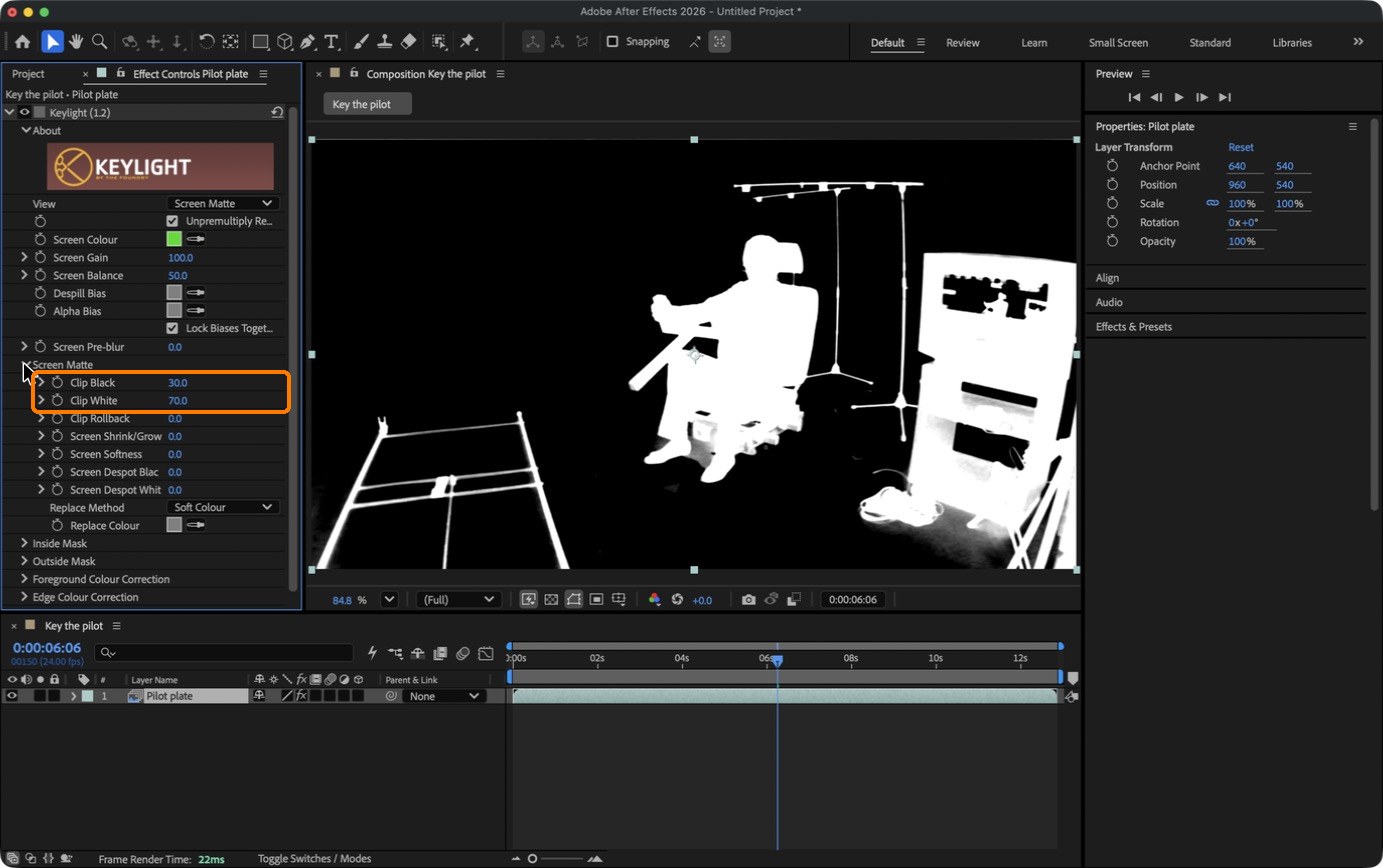Select the Zoom tool
Viewport: 1383px width, 868px height.
[x=99, y=42]
